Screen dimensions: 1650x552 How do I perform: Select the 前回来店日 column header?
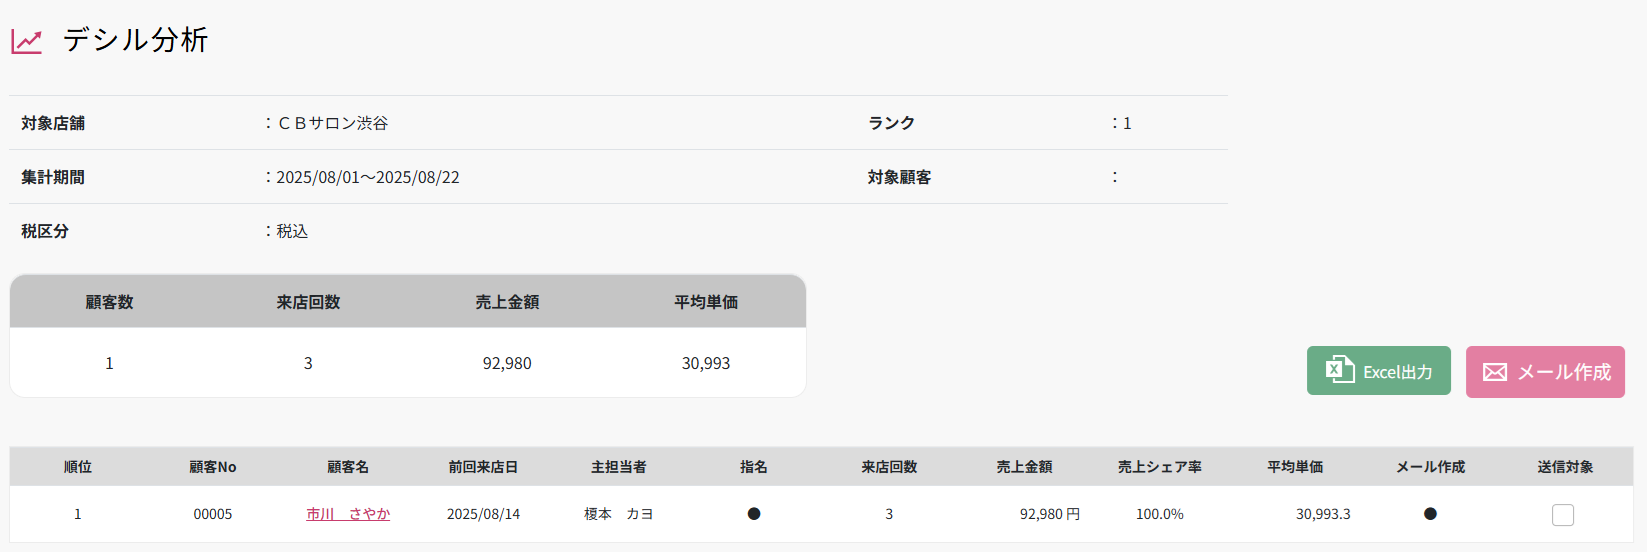(x=483, y=467)
